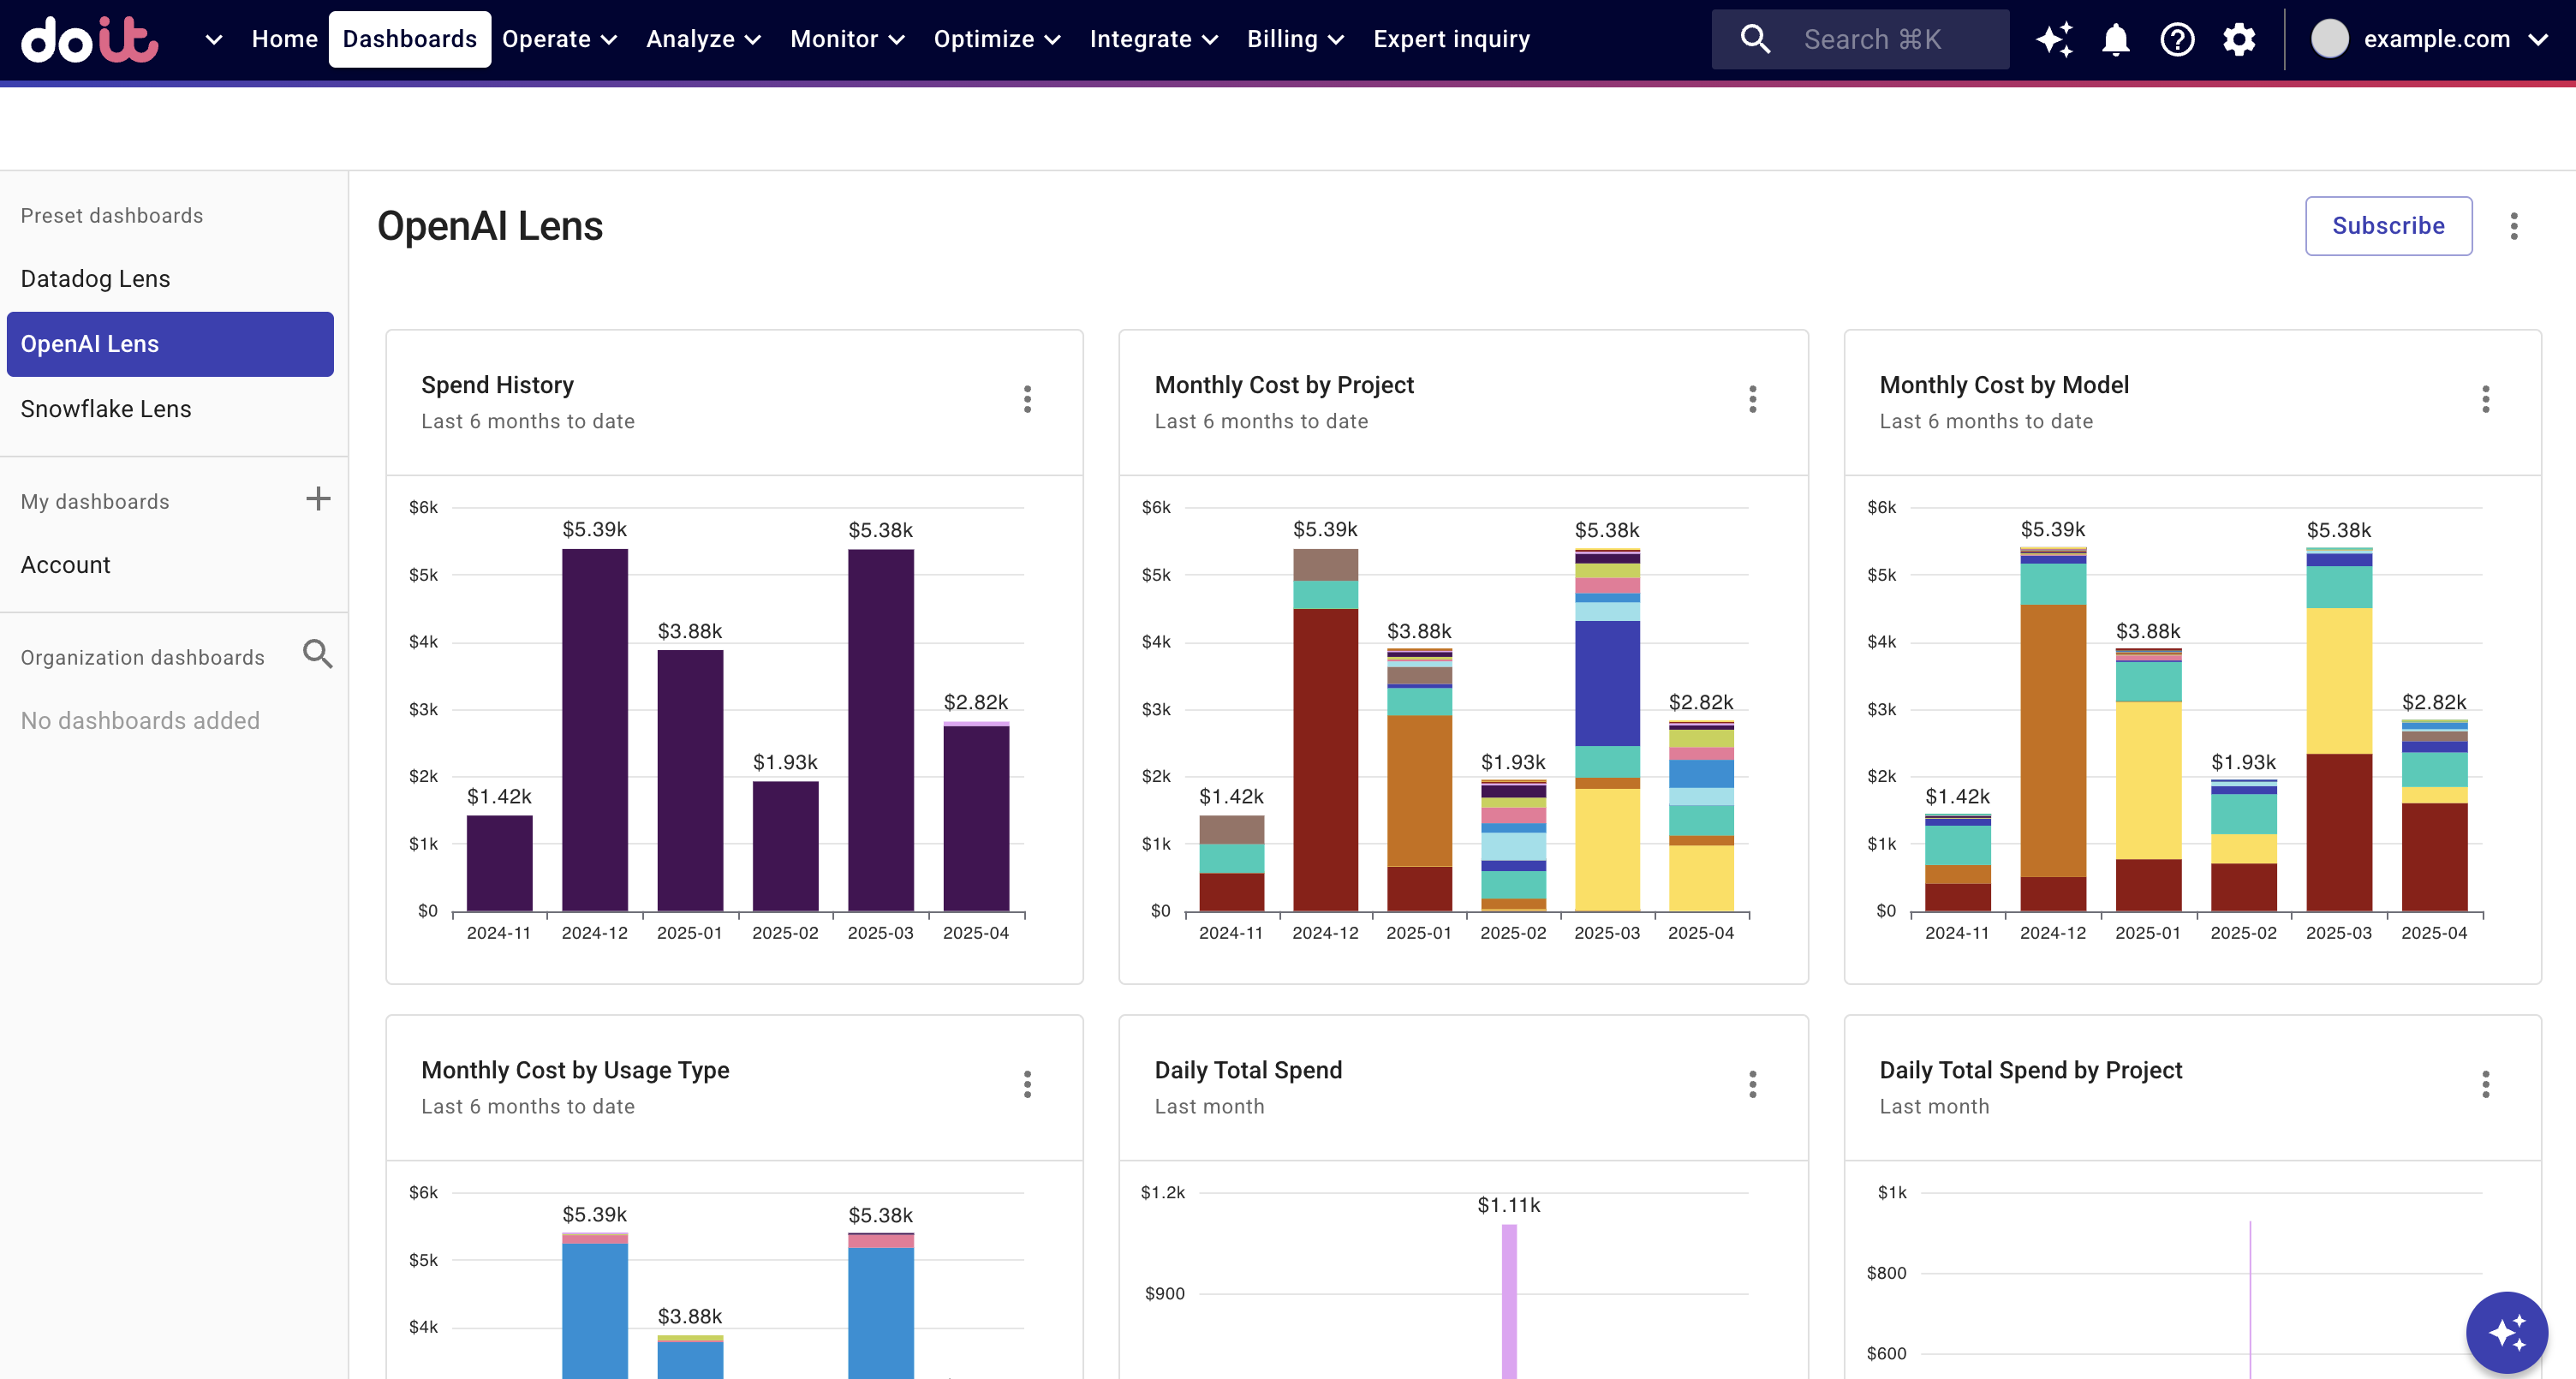
Task: Open Expert inquiry page
Action: (1451, 39)
